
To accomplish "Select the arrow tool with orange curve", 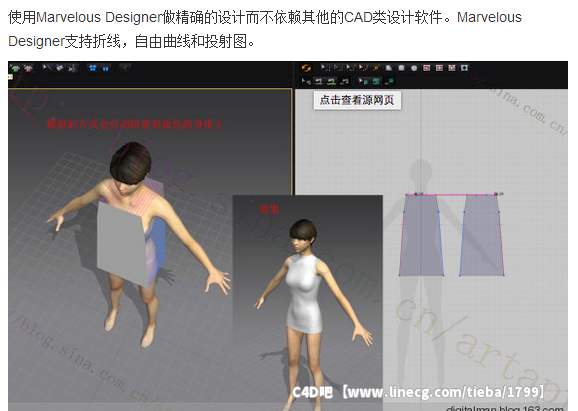I will click(x=351, y=68).
